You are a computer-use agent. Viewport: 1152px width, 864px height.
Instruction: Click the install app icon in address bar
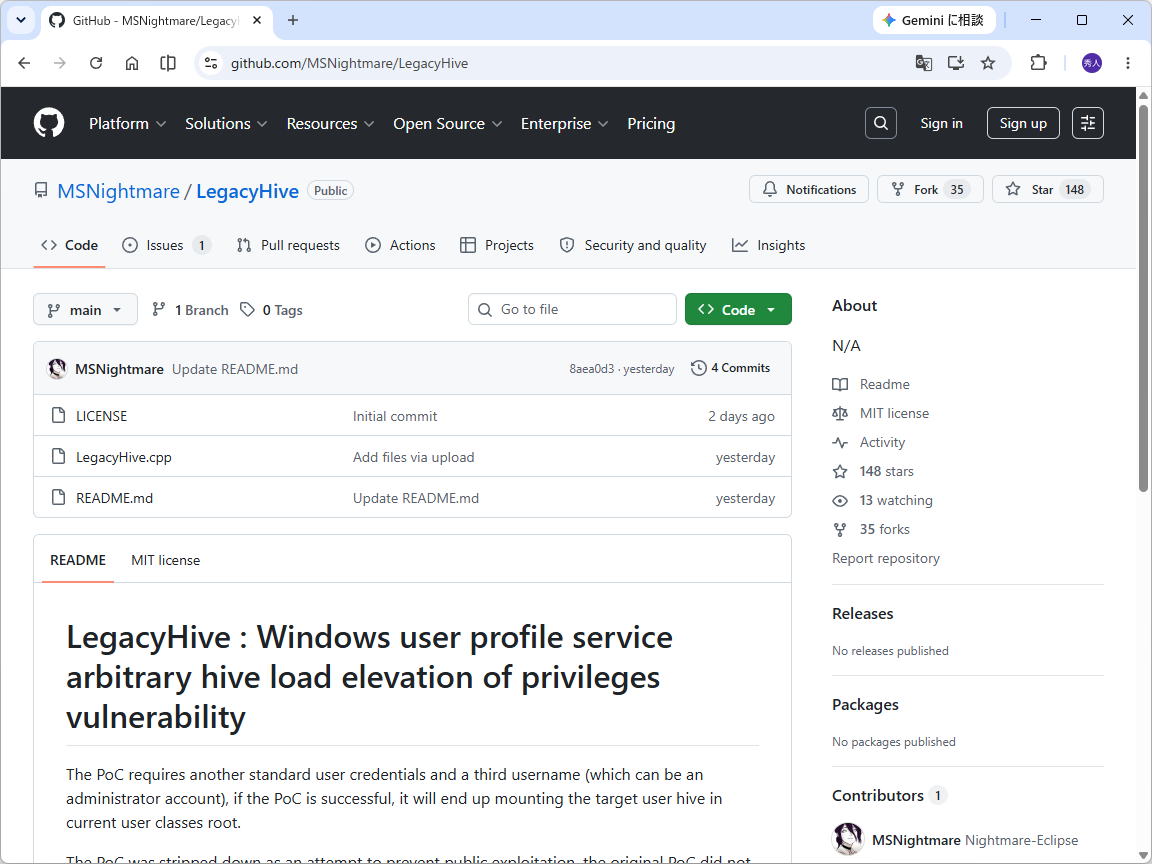[x=956, y=63]
